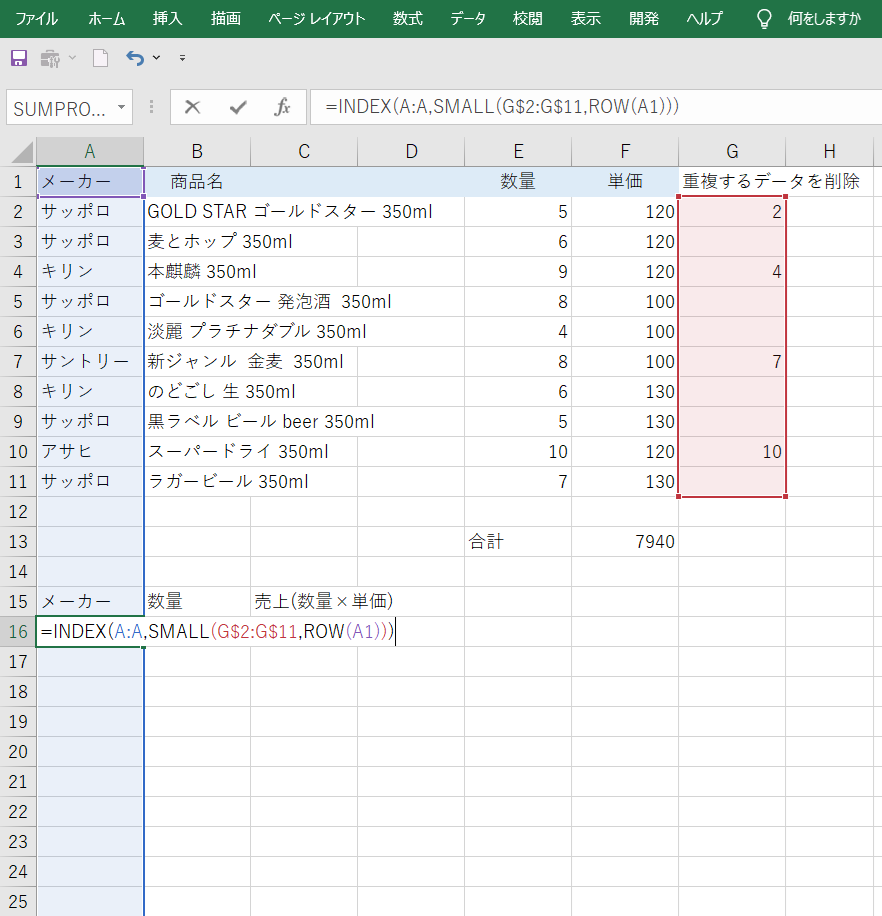
Task: Create a new document via Quick Access Toolbar icon
Action: (x=100, y=58)
